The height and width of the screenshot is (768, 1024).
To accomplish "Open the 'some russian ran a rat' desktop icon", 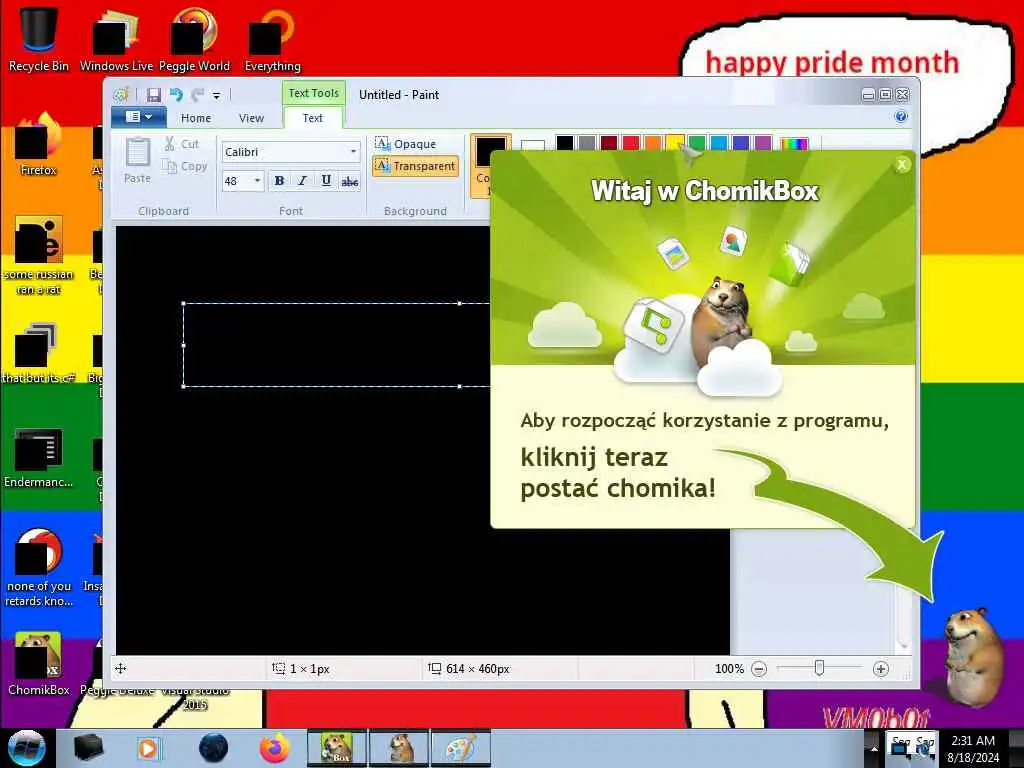I will pyautogui.click(x=39, y=255).
